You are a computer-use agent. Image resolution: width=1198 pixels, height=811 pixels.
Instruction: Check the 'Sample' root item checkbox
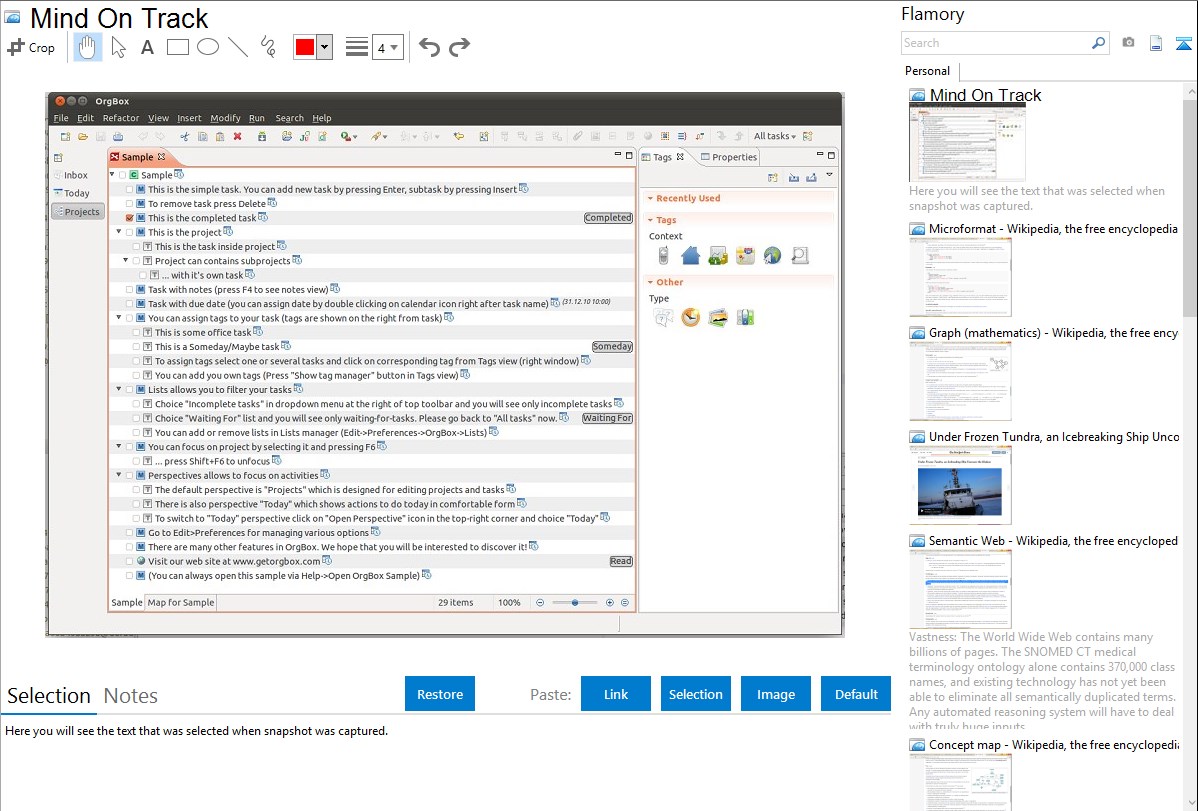(x=122, y=175)
